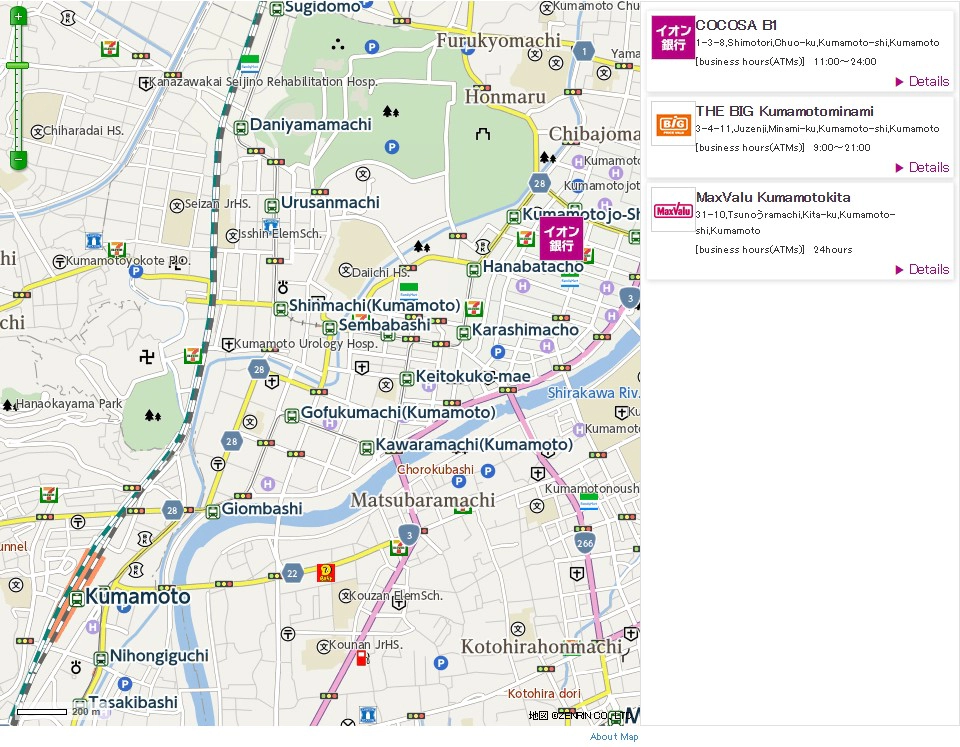Viewport: 960px width, 747px height.
Task: Select COCOSA B1 location title
Action: [x=736, y=25]
